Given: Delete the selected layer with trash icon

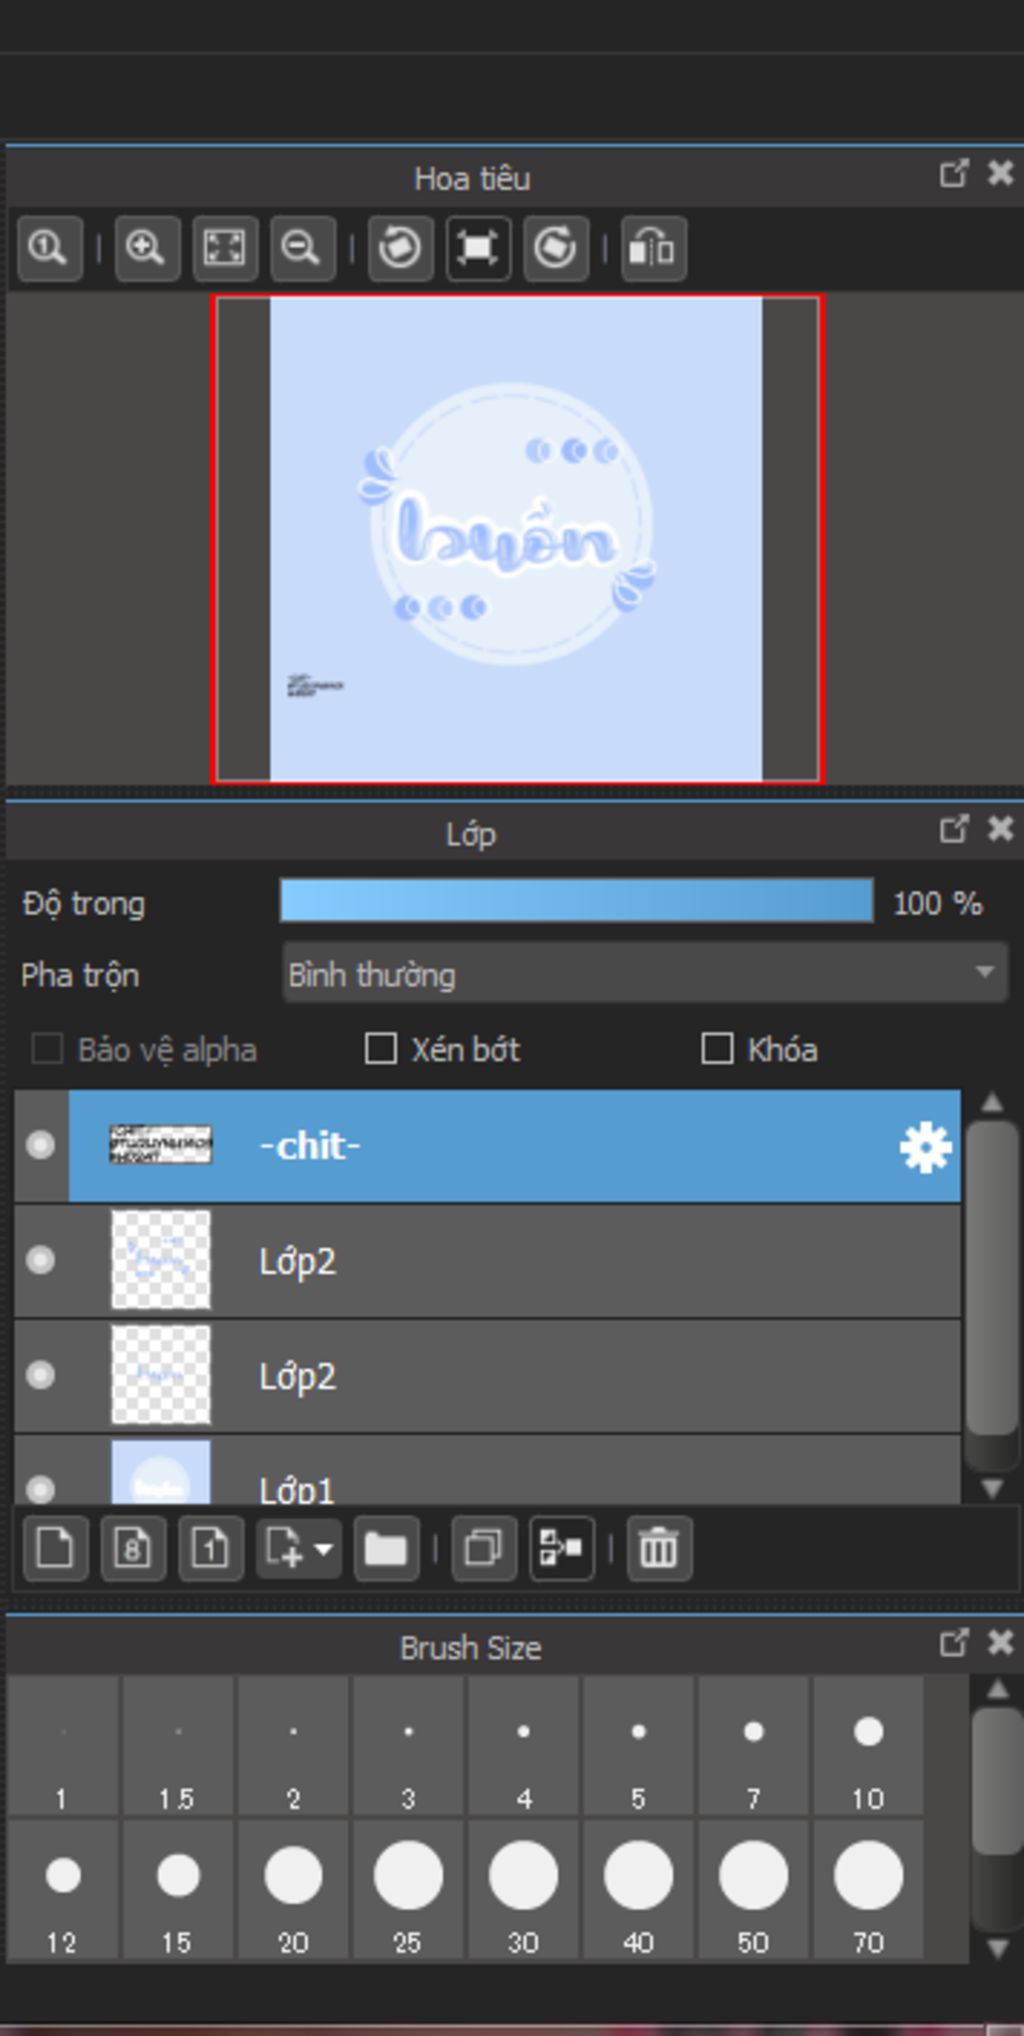Looking at the screenshot, I should [x=659, y=1549].
